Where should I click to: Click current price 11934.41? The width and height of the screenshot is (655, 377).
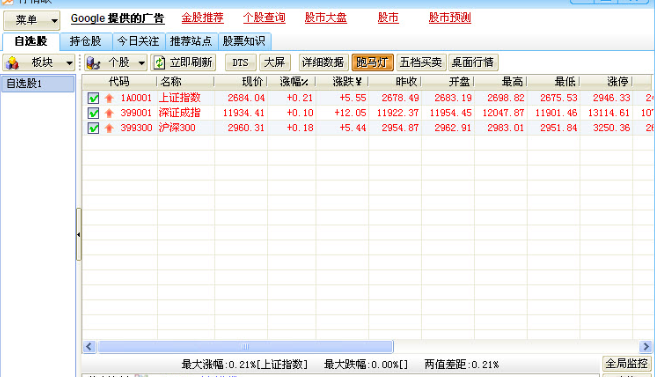[244, 113]
